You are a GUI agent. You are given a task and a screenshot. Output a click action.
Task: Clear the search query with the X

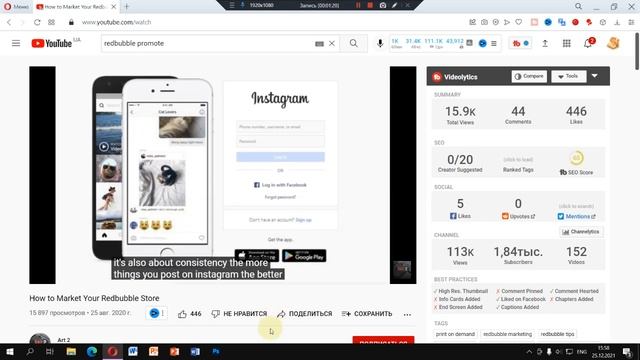[332, 43]
